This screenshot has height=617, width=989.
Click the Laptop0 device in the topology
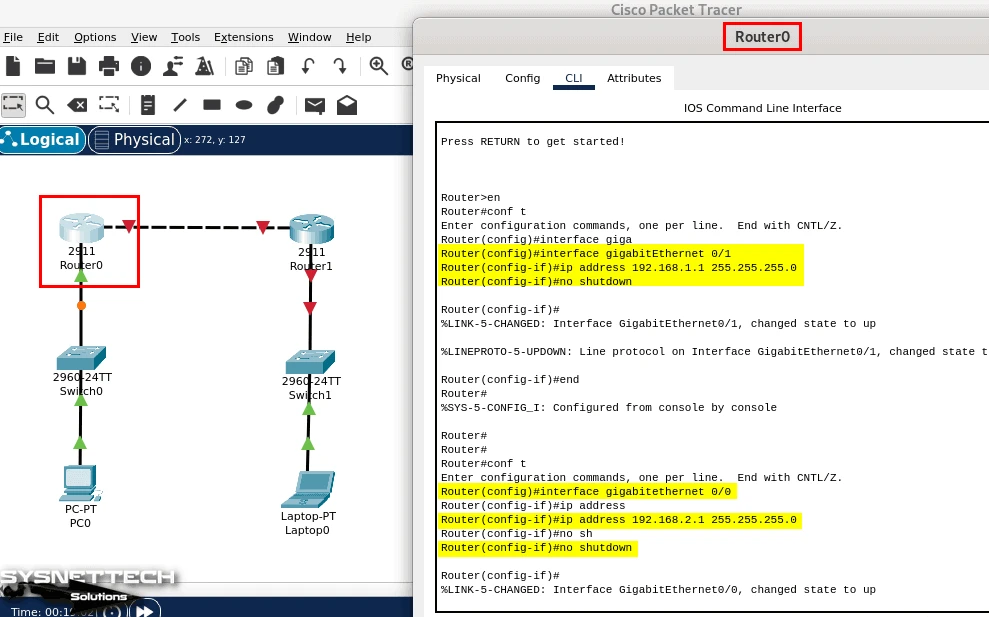[306, 489]
